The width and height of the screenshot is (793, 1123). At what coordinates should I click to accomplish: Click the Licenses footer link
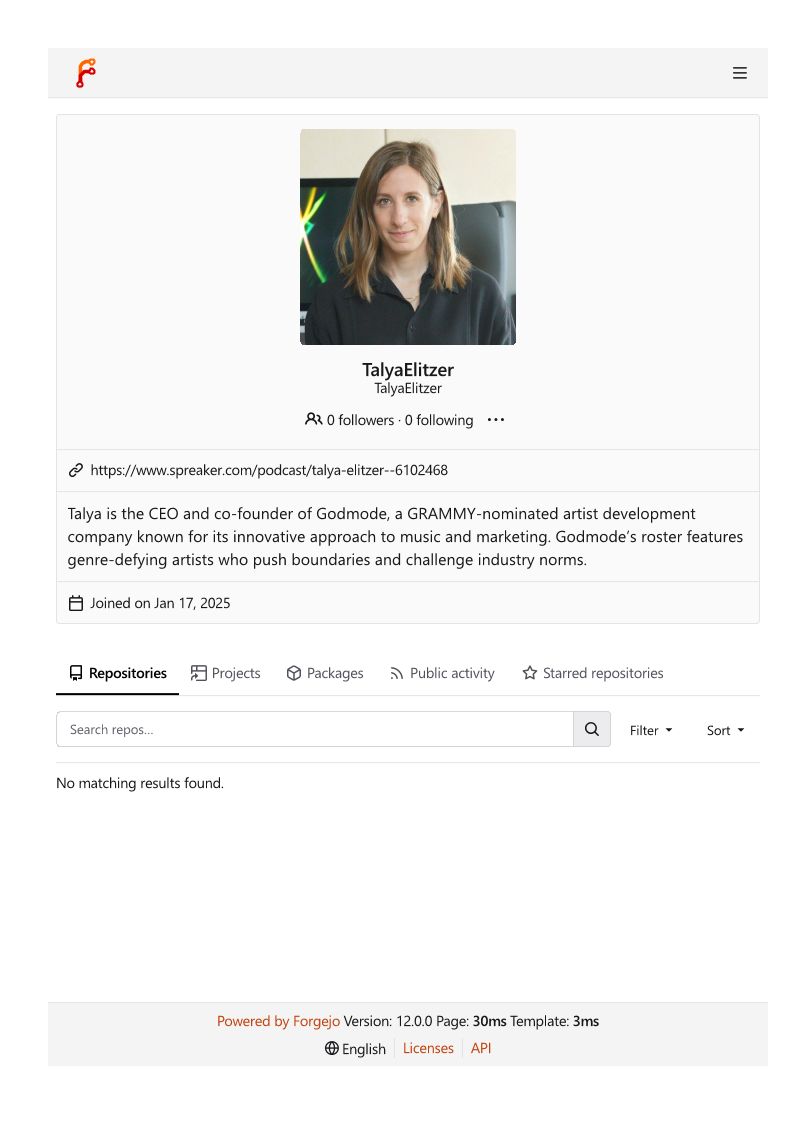[428, 1048]
